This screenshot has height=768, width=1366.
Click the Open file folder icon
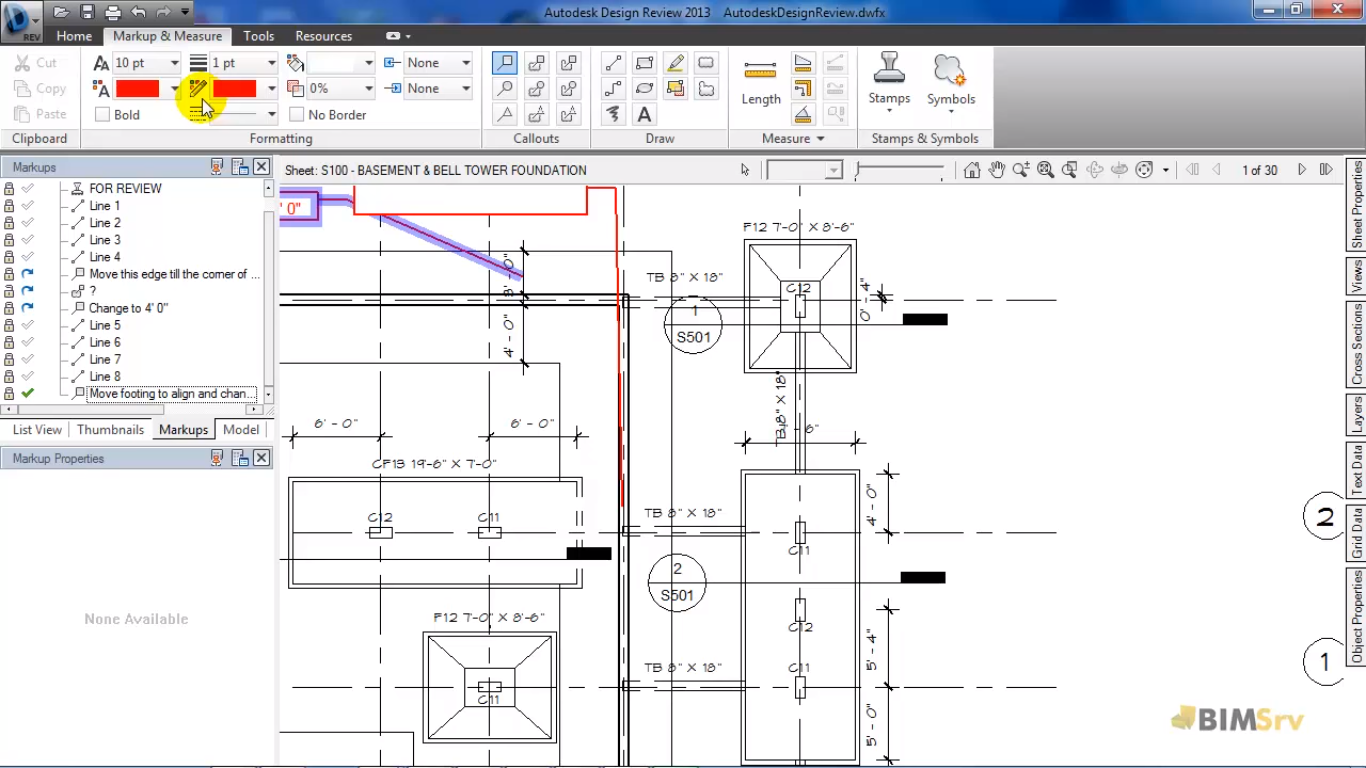61,12
